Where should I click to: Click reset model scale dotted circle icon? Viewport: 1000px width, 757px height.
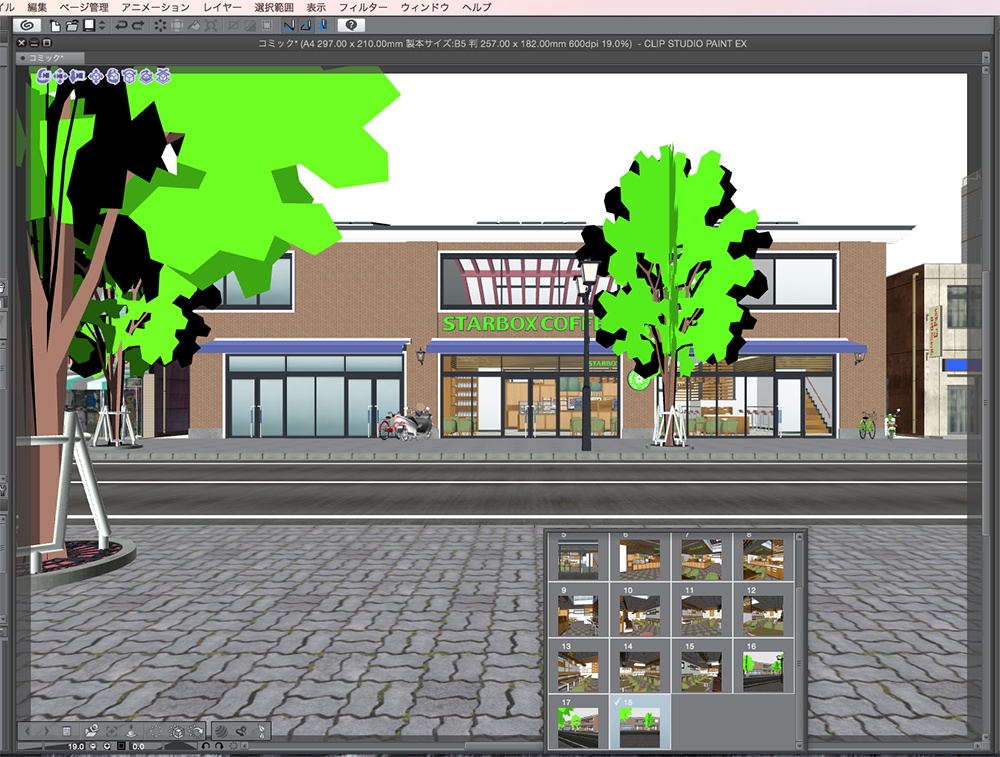(156, 731)
